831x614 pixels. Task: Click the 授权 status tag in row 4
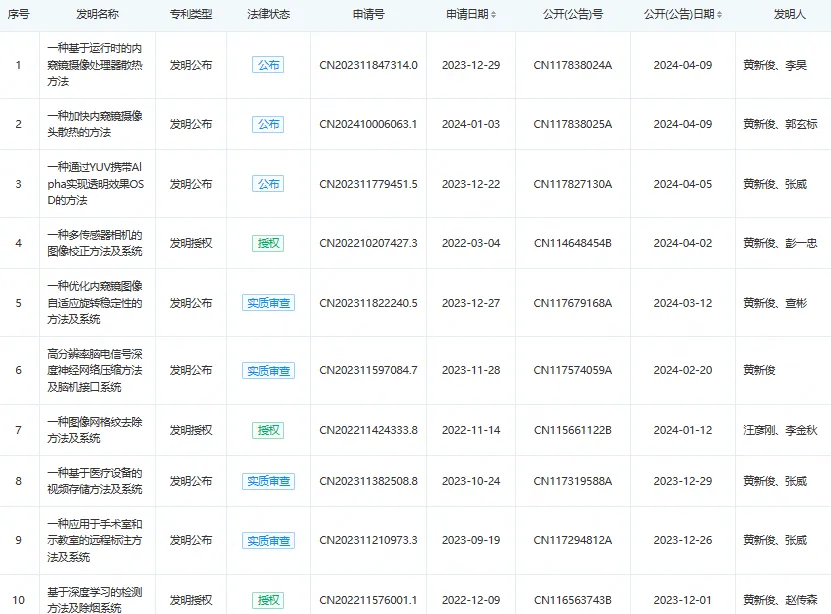(268, 243)
